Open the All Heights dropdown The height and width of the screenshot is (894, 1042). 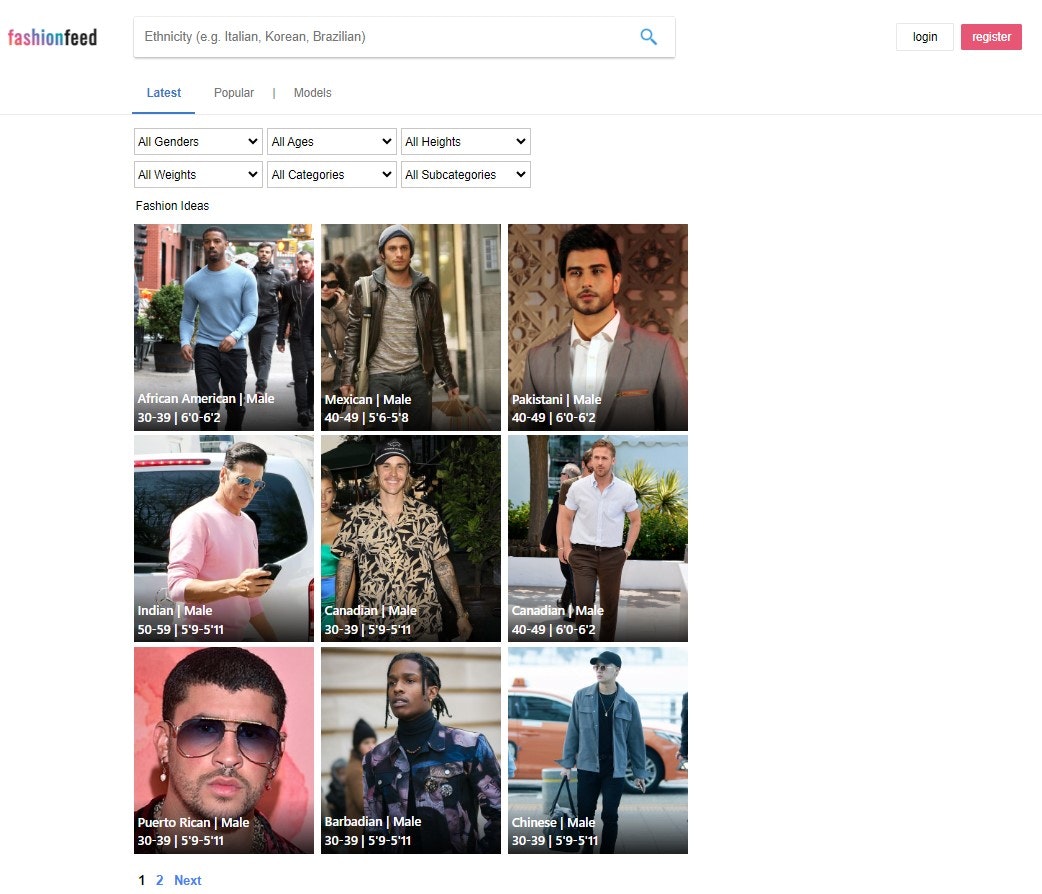465,141
